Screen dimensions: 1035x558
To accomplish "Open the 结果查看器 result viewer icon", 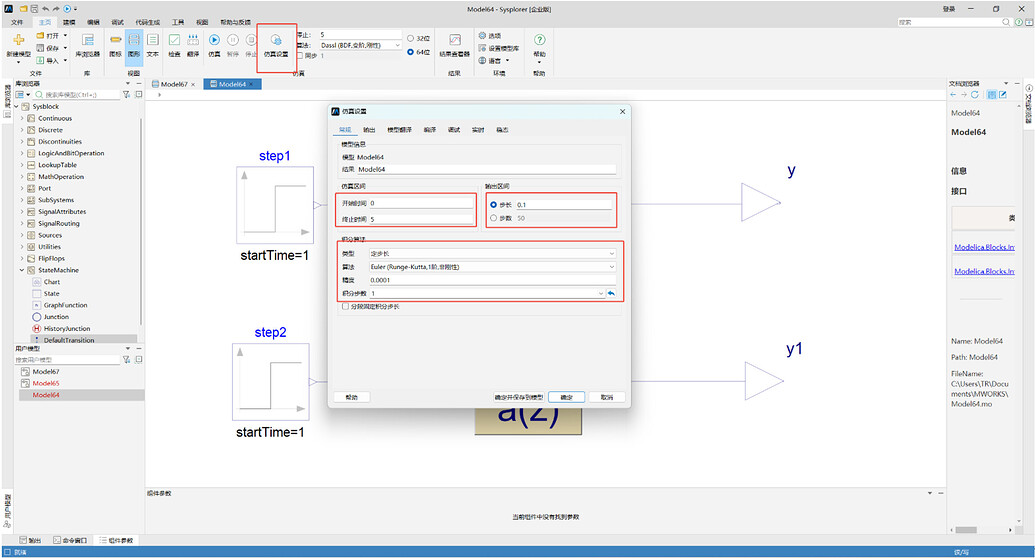I will pos(455,45).
